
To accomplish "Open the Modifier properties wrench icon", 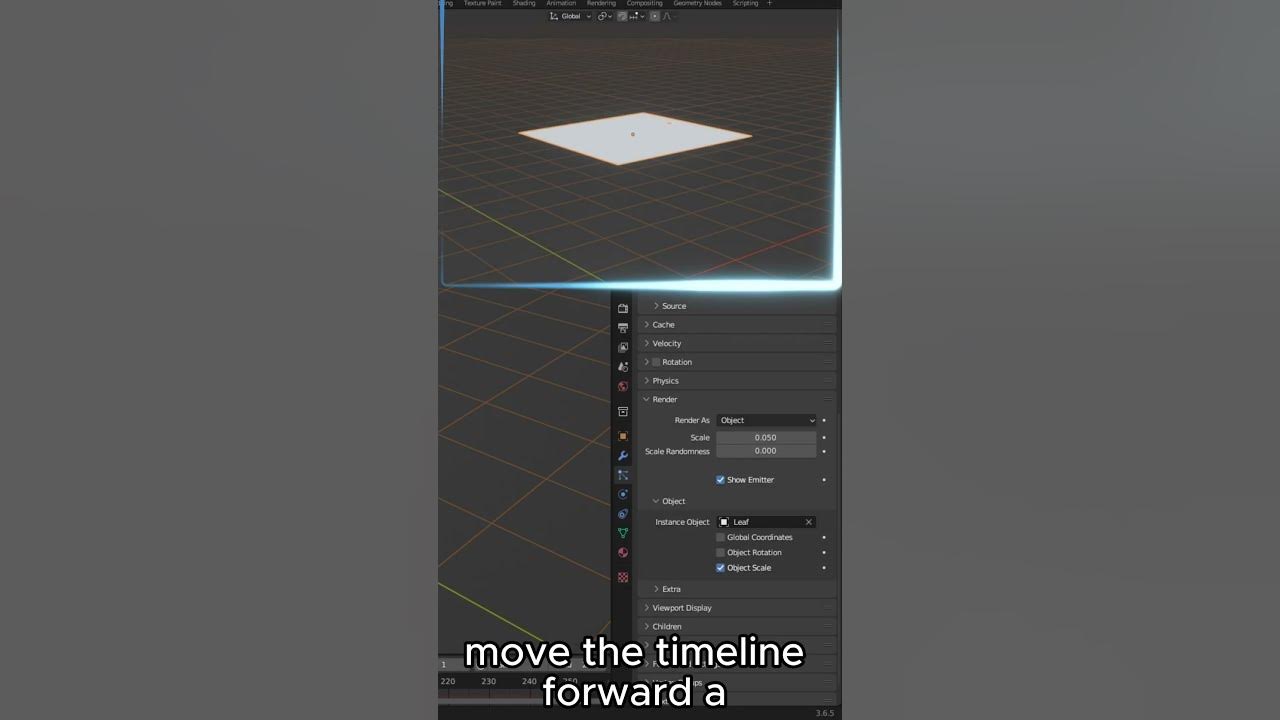I will click(623, 456).
